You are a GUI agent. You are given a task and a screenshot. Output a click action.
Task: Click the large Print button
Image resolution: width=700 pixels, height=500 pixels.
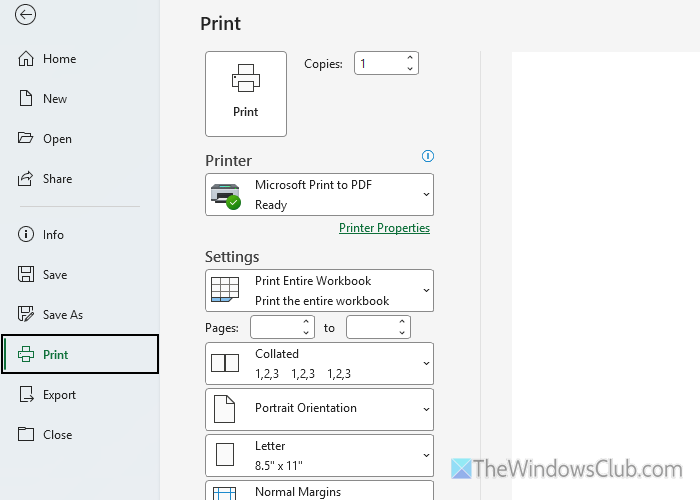coord(246,94)
